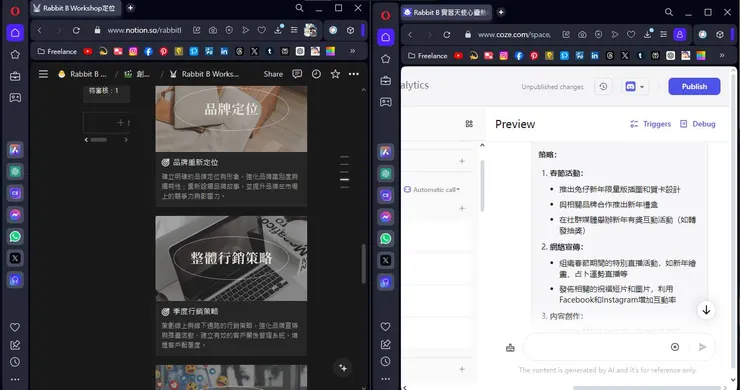This screenshot has height=390, width=740.
Task: Expand Automatic call dropdown in Coze
Action: coord(432,189)
